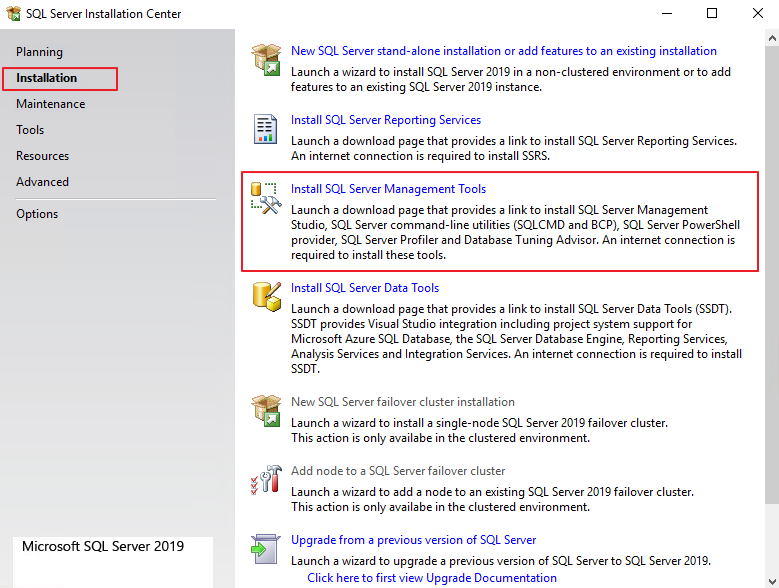779x588 pixels.
Task: Click the Add node wrench icon
Action: (266, 479)
